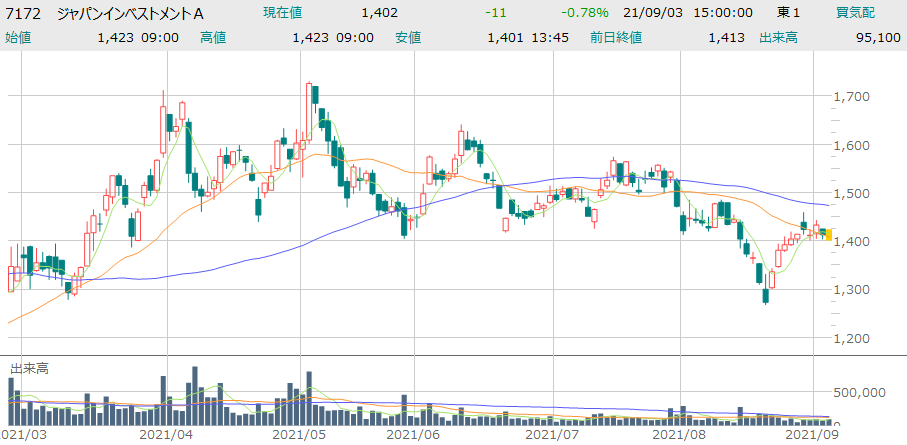Click the 出来高 label in volume panel
Screen dimensions: 907x445
click(x=29, y=369)
